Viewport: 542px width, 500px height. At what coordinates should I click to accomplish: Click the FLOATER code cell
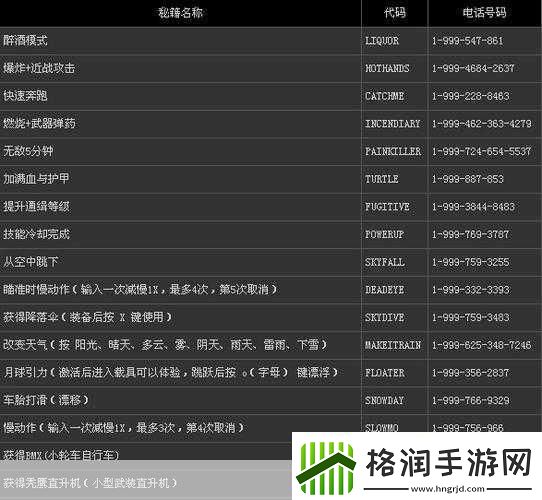pyautogui.click(x=394, y=373)
